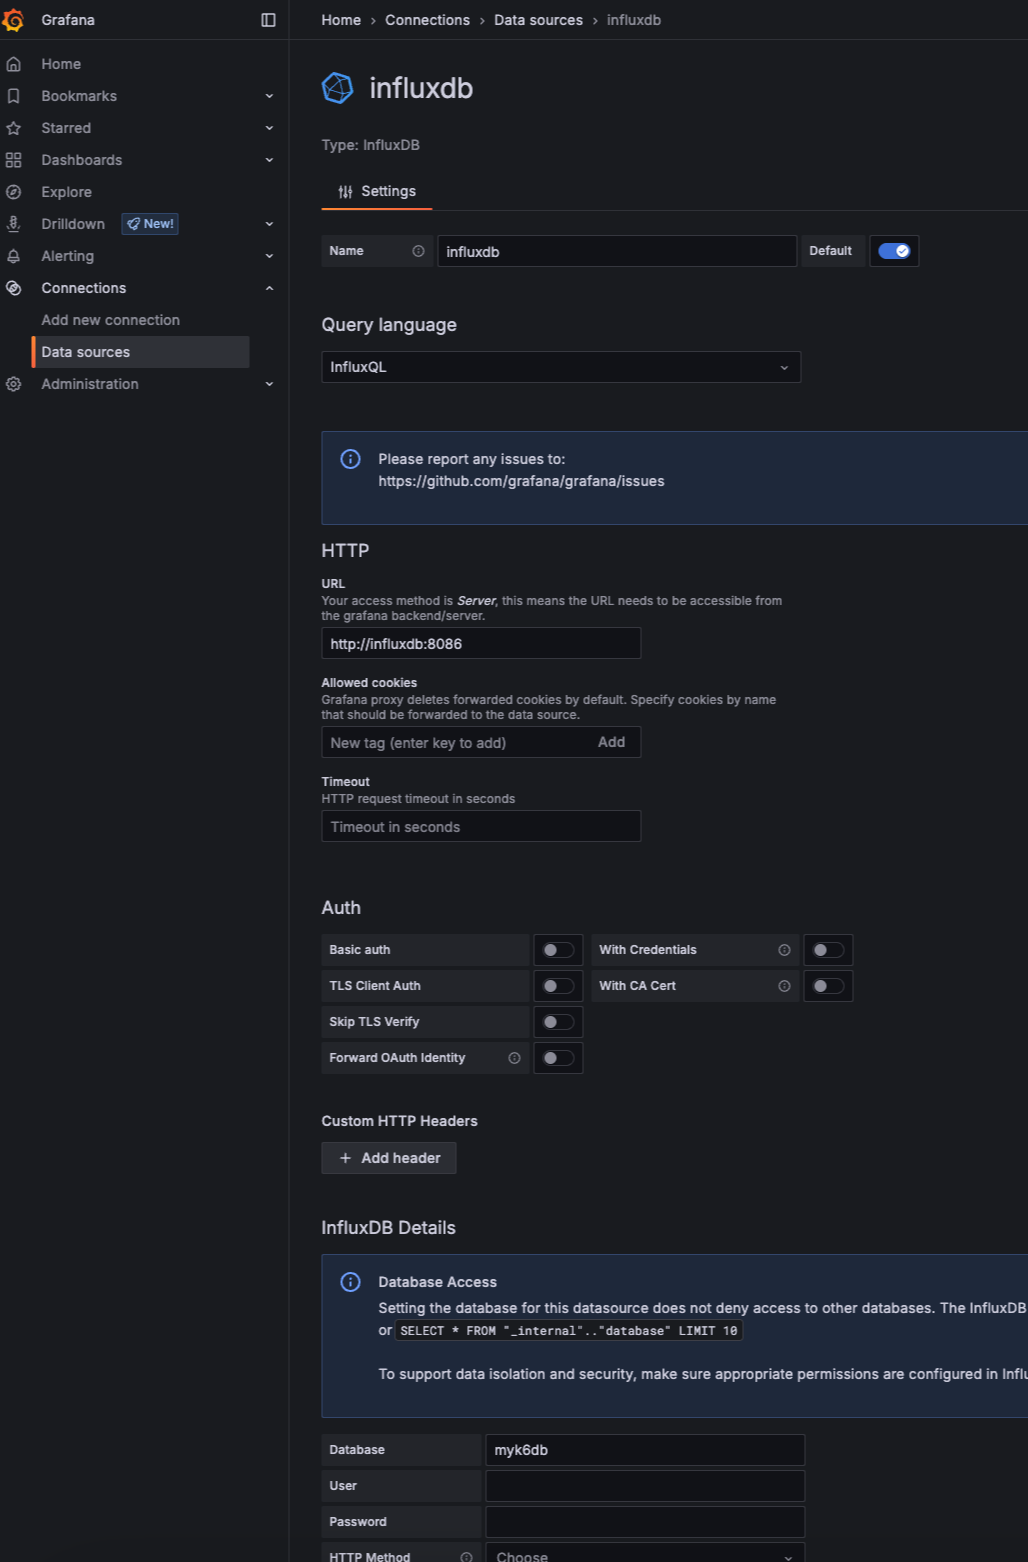This screenshot has height=1562, width=1028.
Task: Expand the Dashboards section chevron
Action: [x=269, y=160]
